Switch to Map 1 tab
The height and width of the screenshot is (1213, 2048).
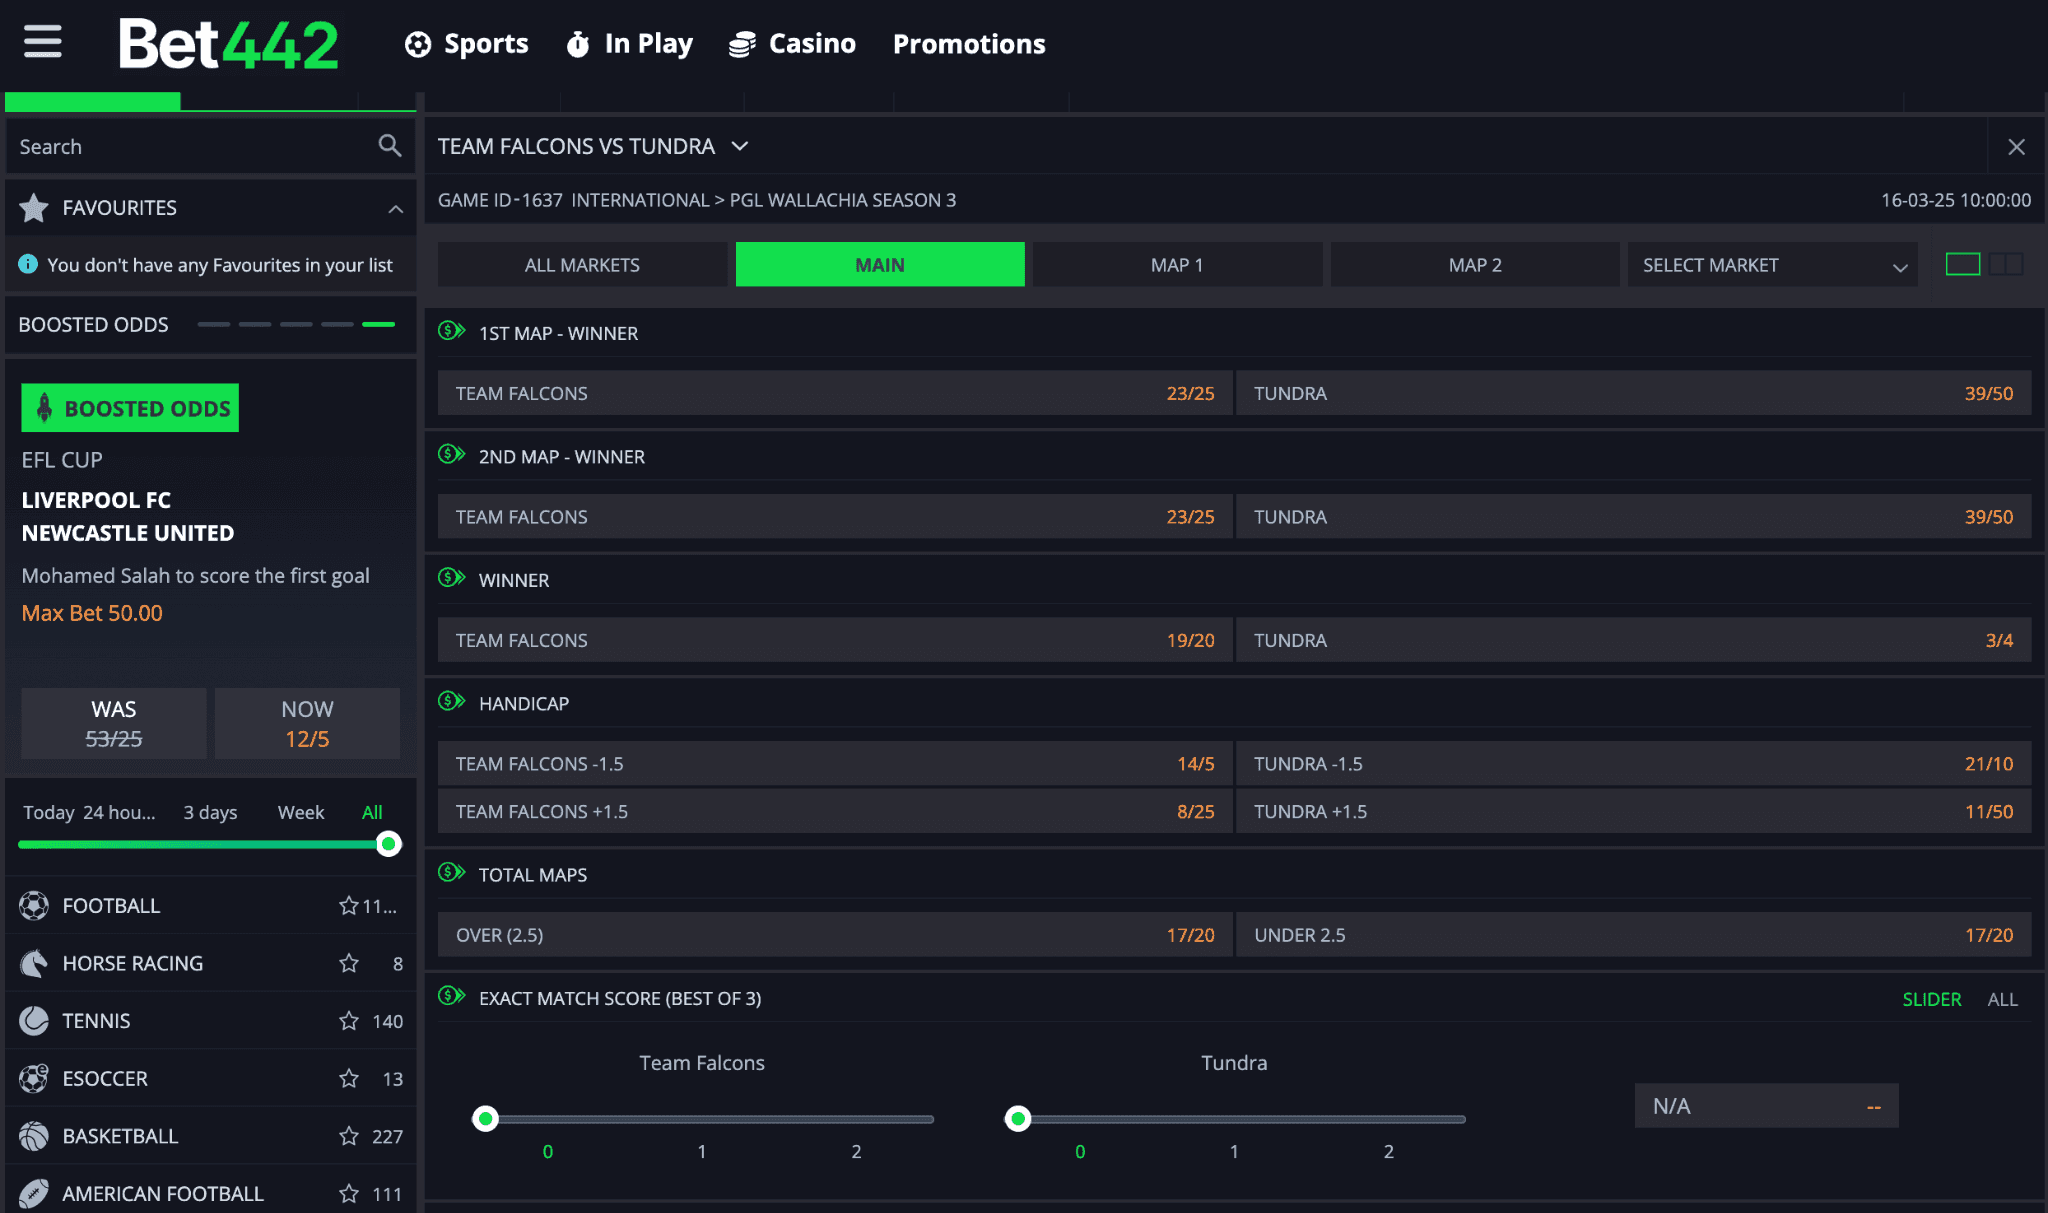click(x=1177, y=265)
